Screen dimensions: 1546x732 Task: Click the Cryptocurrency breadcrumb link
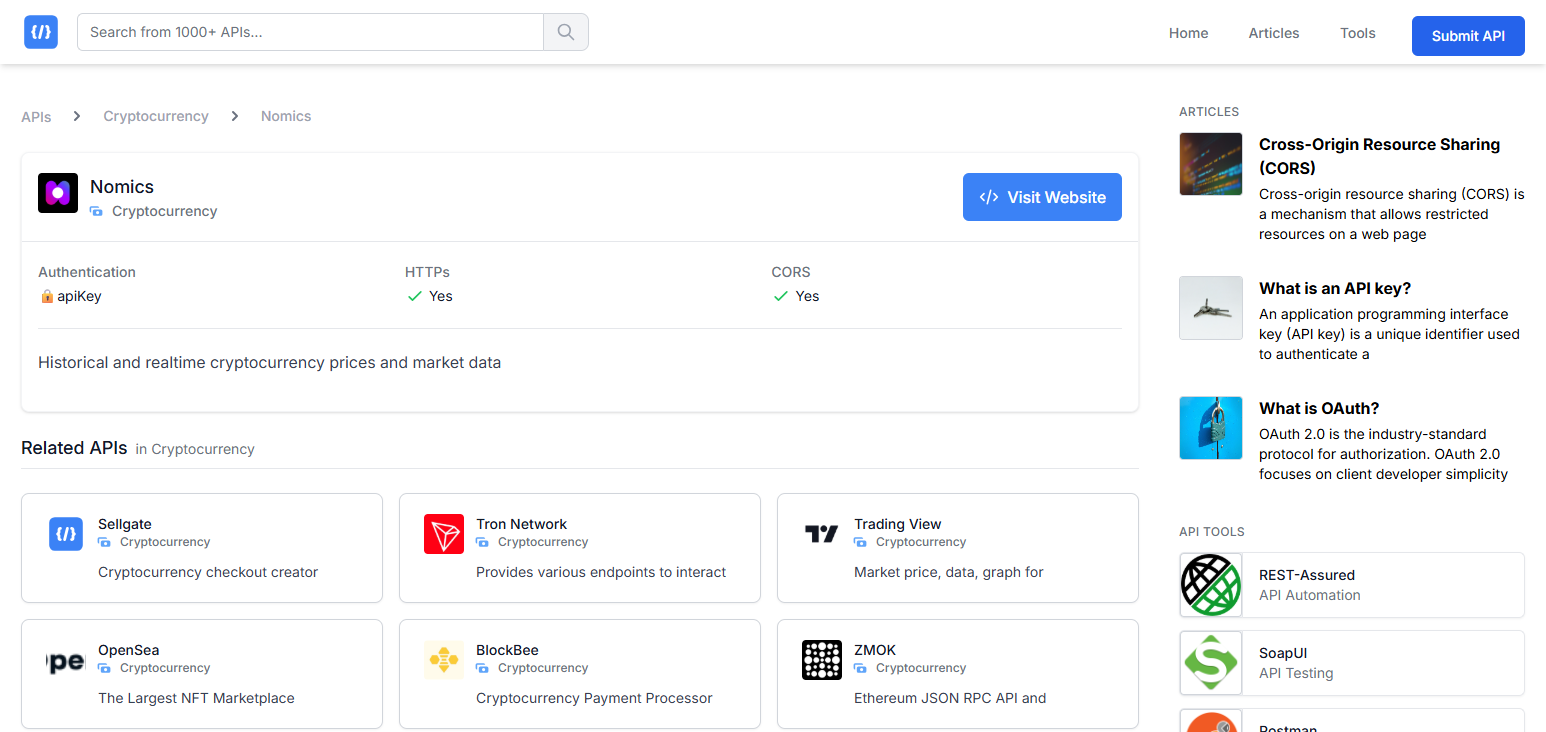156,116
